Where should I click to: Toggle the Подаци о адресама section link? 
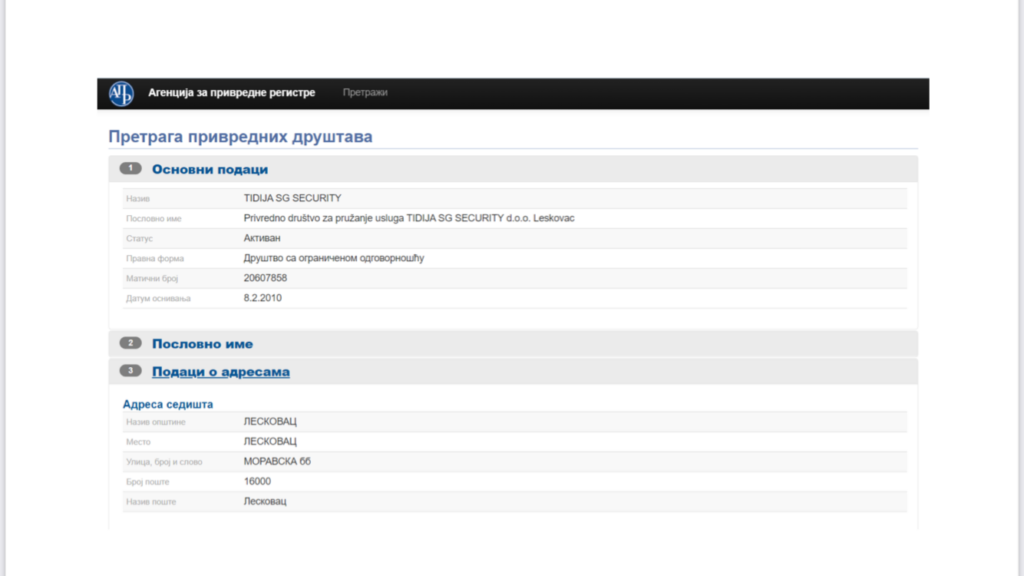[x=220, y=372]
